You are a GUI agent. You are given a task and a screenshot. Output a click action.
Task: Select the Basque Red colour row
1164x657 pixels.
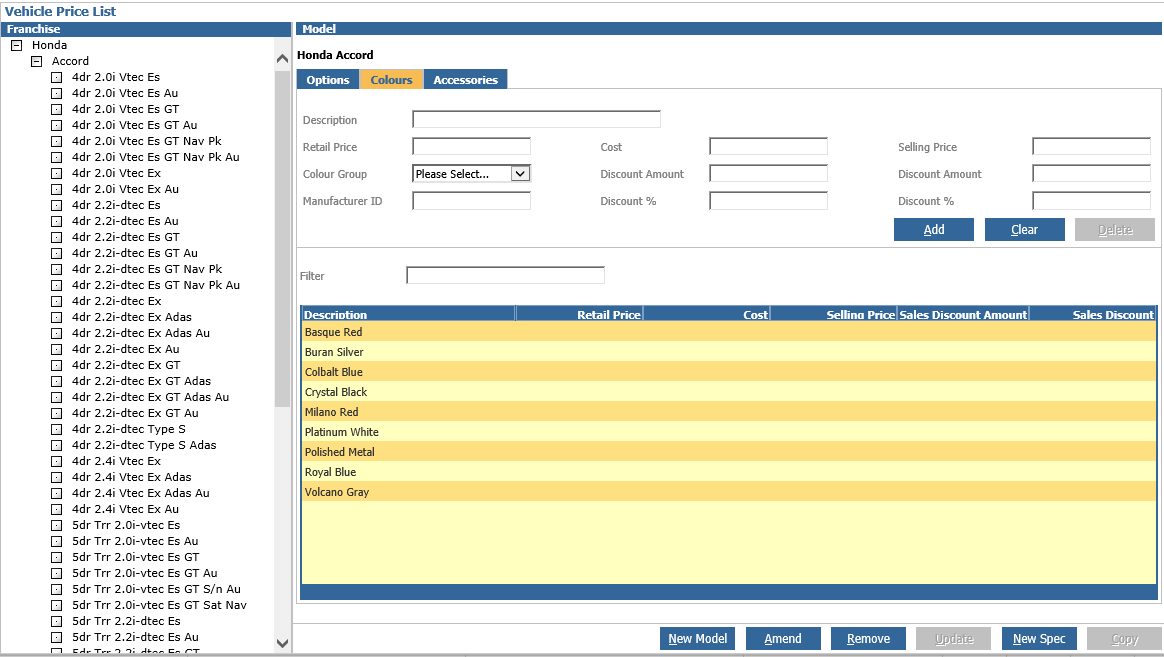729,332
